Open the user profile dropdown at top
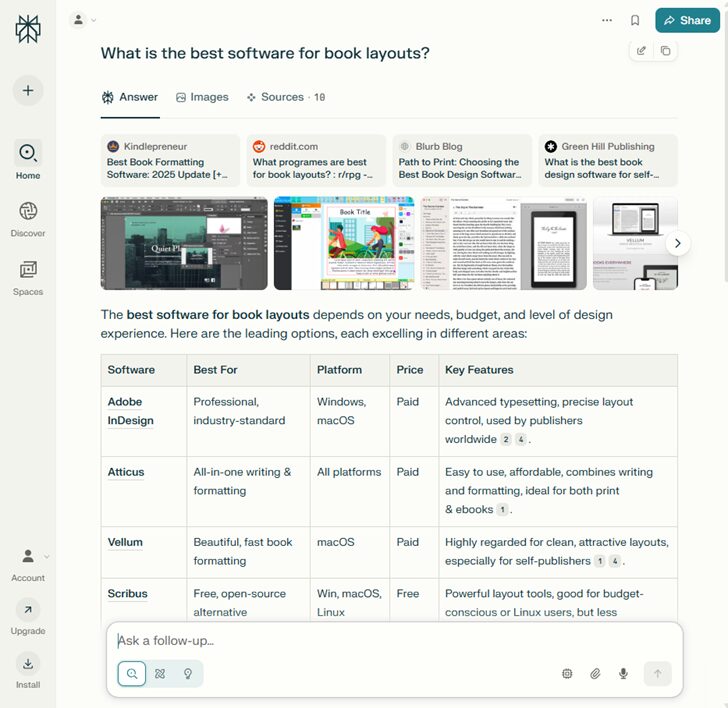Screen dimensions: 728x708 [83, 20]
